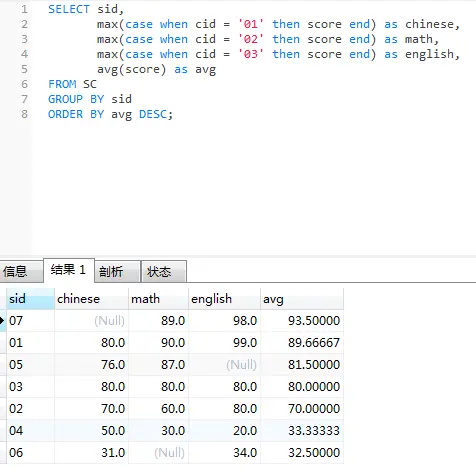Image resolution: width=476 pixels, height=473 pixels.
Task: Select sid cell 05
Action: point(30,365)
